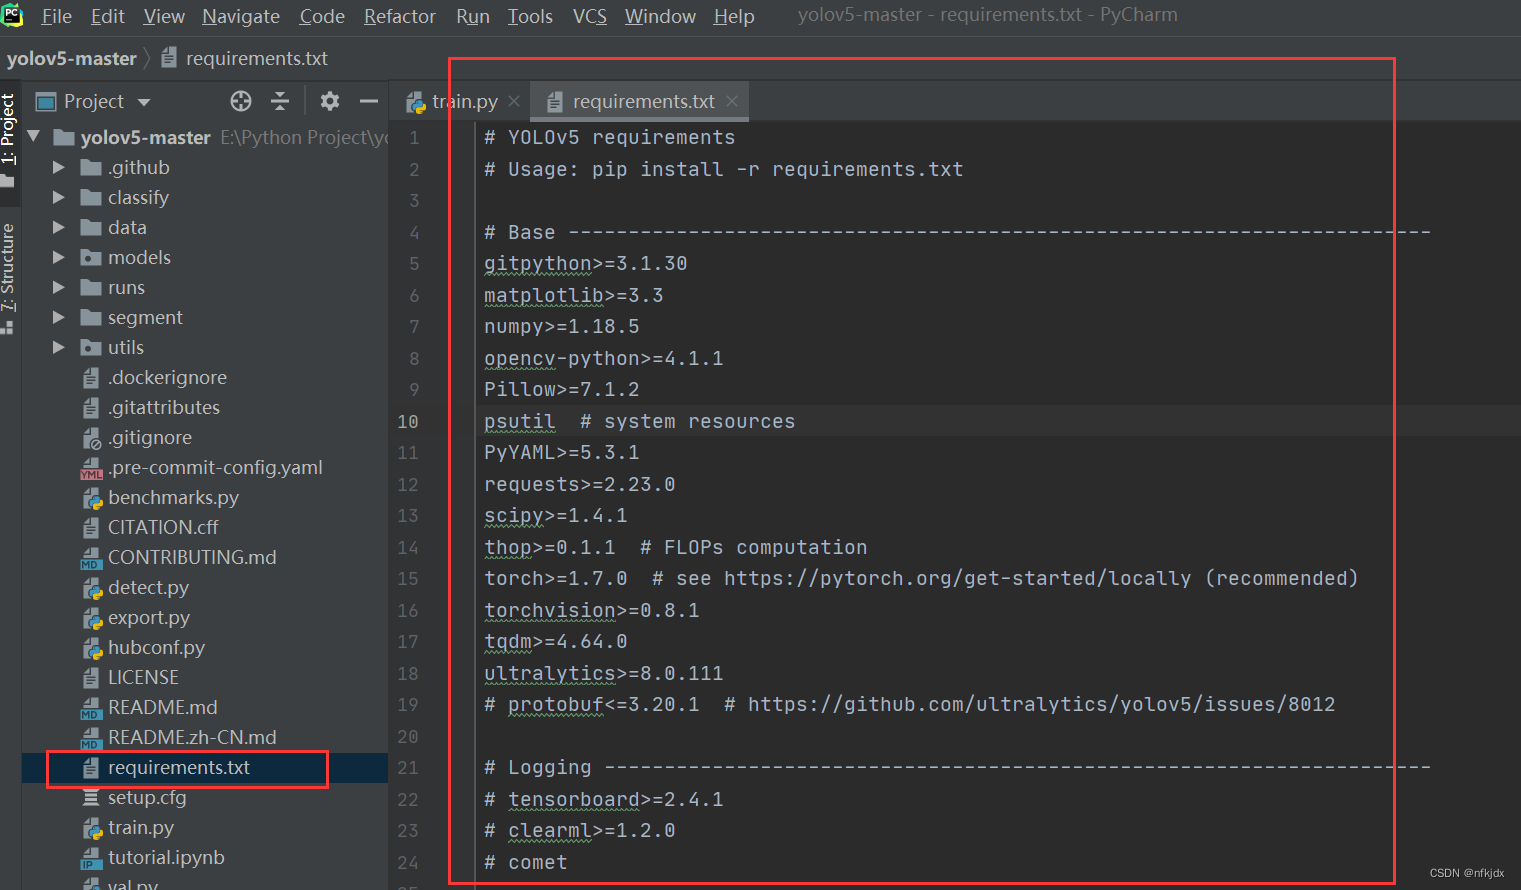Open the Tools menu
Image resolution: width=1521 pixels, height=890 pixels.
(530, 16)
